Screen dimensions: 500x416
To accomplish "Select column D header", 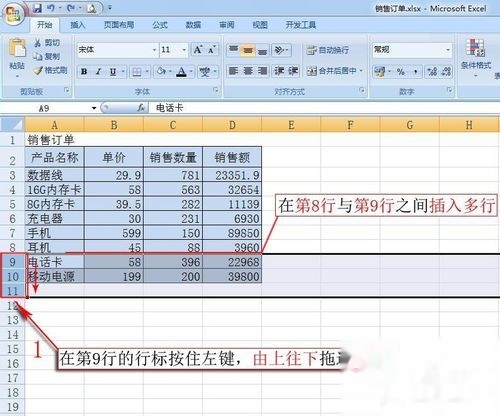I will click(x=232, y=125).
